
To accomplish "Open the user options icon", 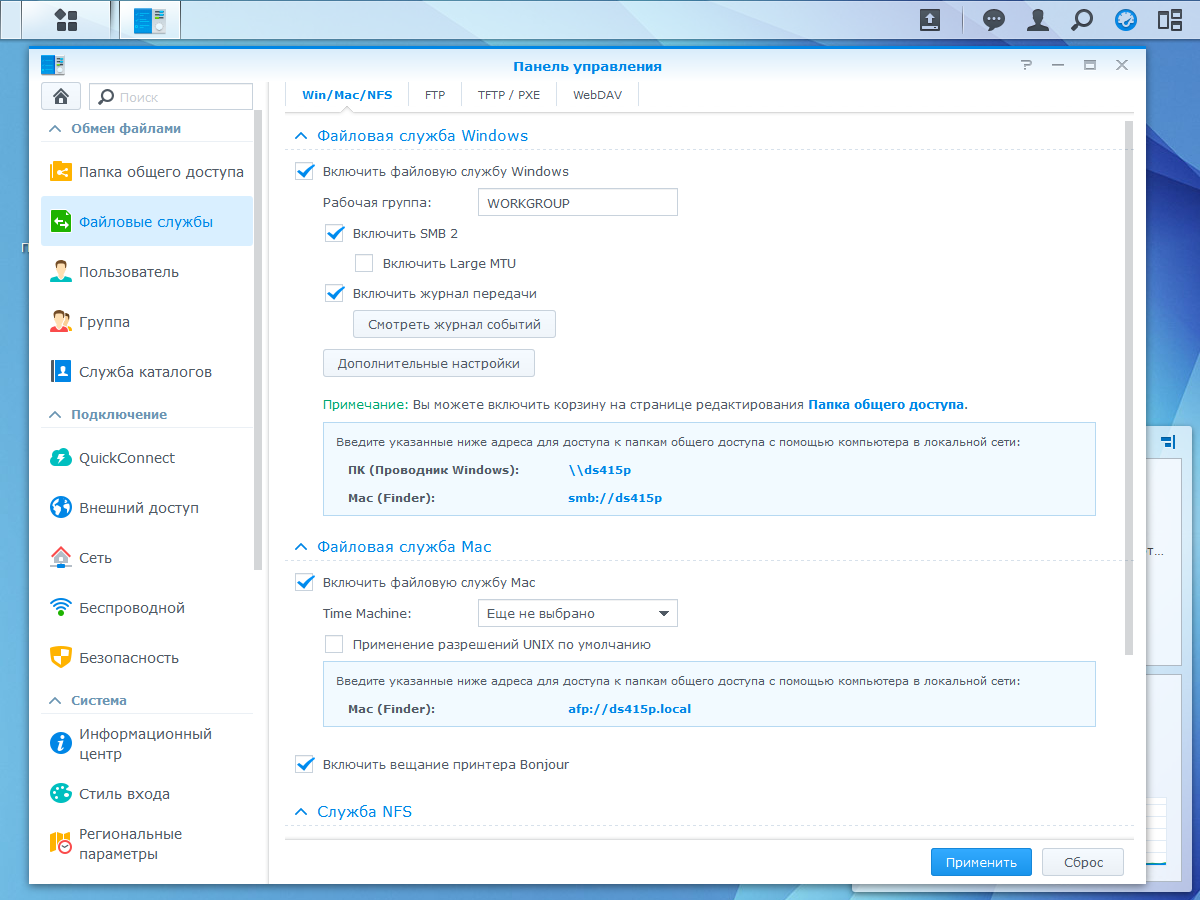I will tap(1038, 19).
